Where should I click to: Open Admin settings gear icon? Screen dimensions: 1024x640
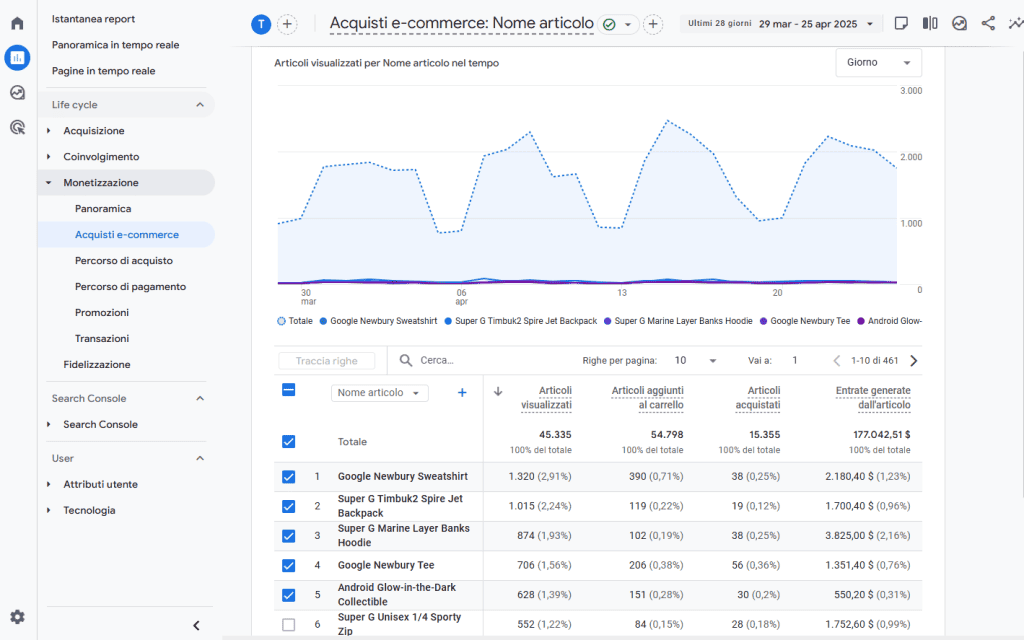(x=17, y=617)
